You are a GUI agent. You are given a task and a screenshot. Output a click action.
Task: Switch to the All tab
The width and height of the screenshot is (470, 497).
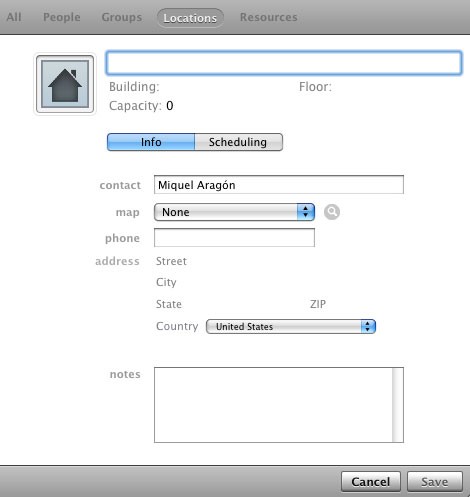[x=14, y=17]
